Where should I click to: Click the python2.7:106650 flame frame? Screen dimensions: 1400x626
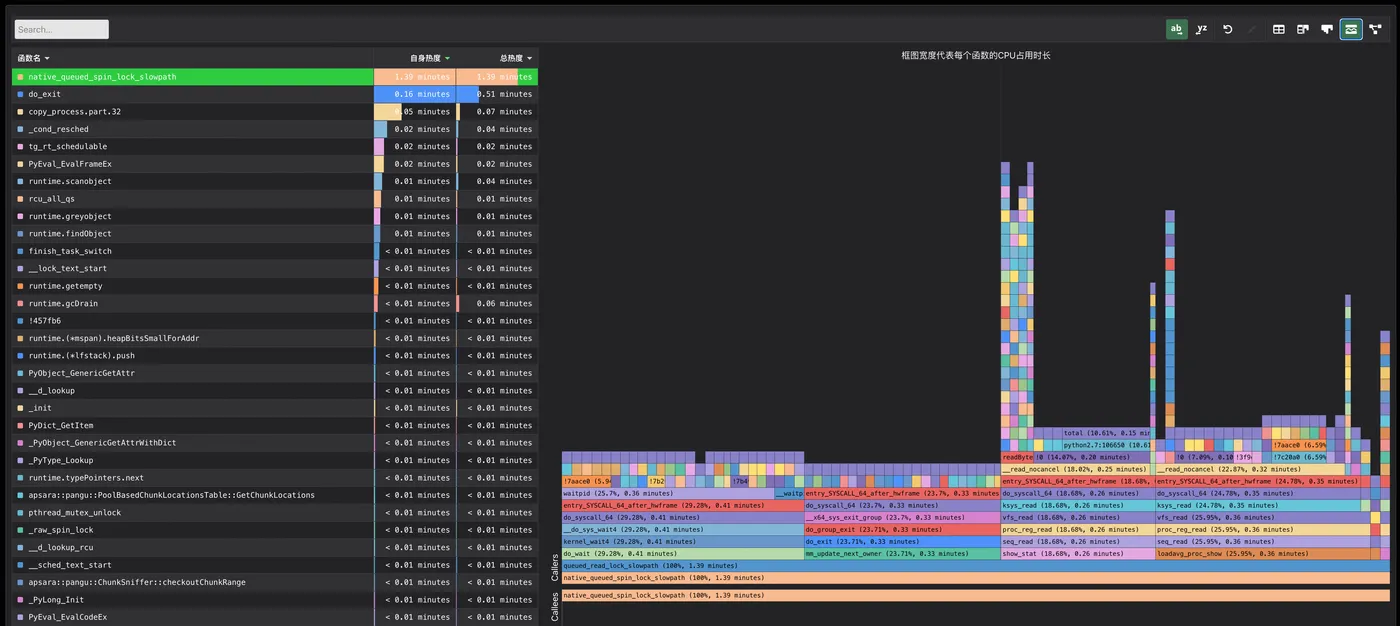tap(1106, 445)
